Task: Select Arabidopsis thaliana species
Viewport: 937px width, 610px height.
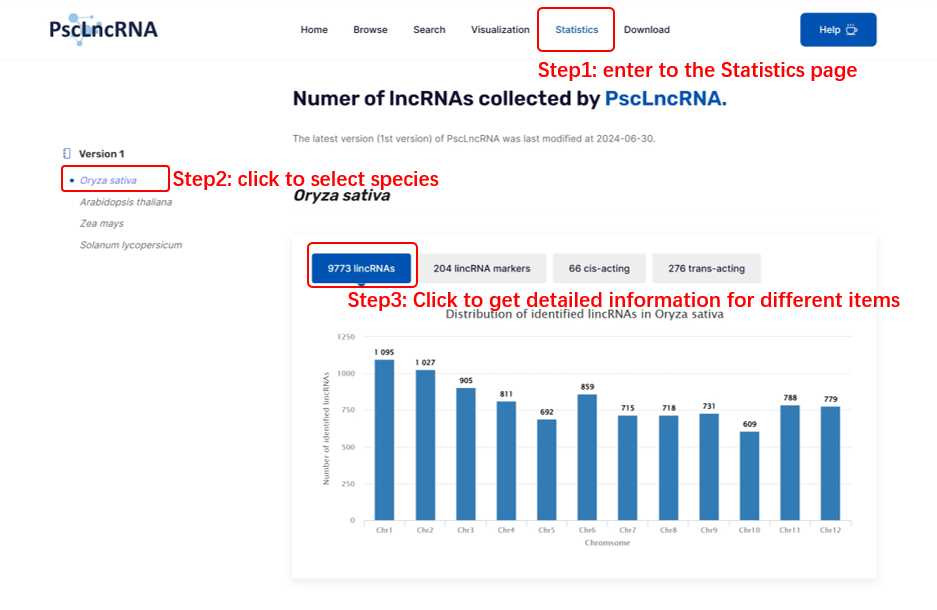Action: (x=126, y=202)
